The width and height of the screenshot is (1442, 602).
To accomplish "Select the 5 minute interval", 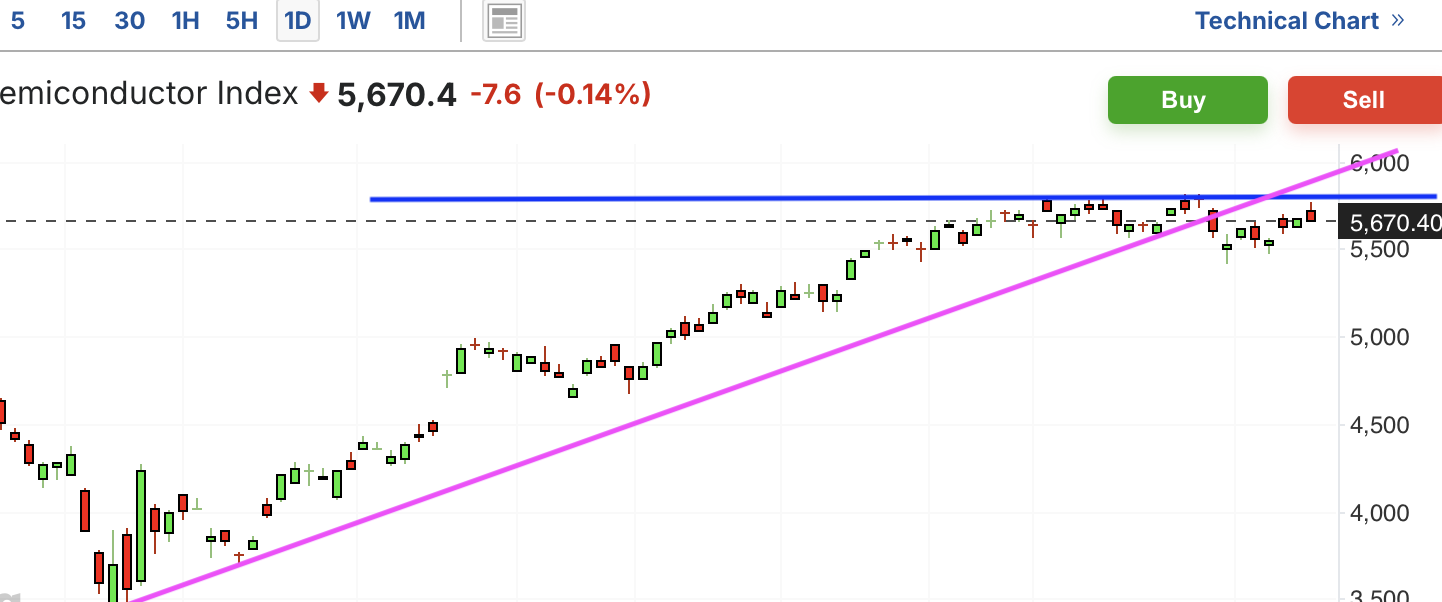I will coord(17,21).
